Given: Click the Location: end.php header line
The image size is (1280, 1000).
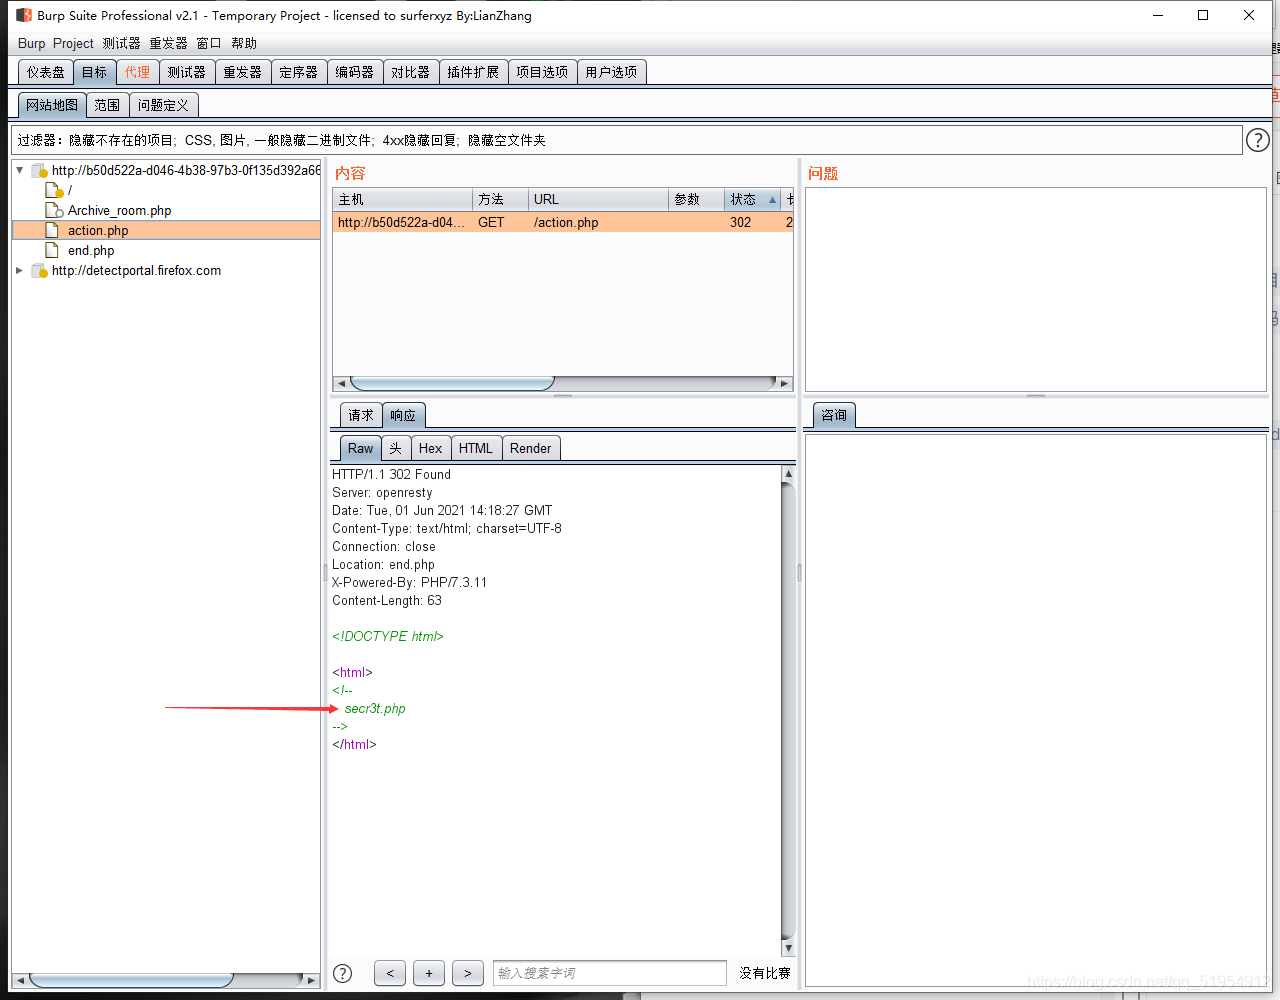Looking at the screenshot, I should pos(383,564).
